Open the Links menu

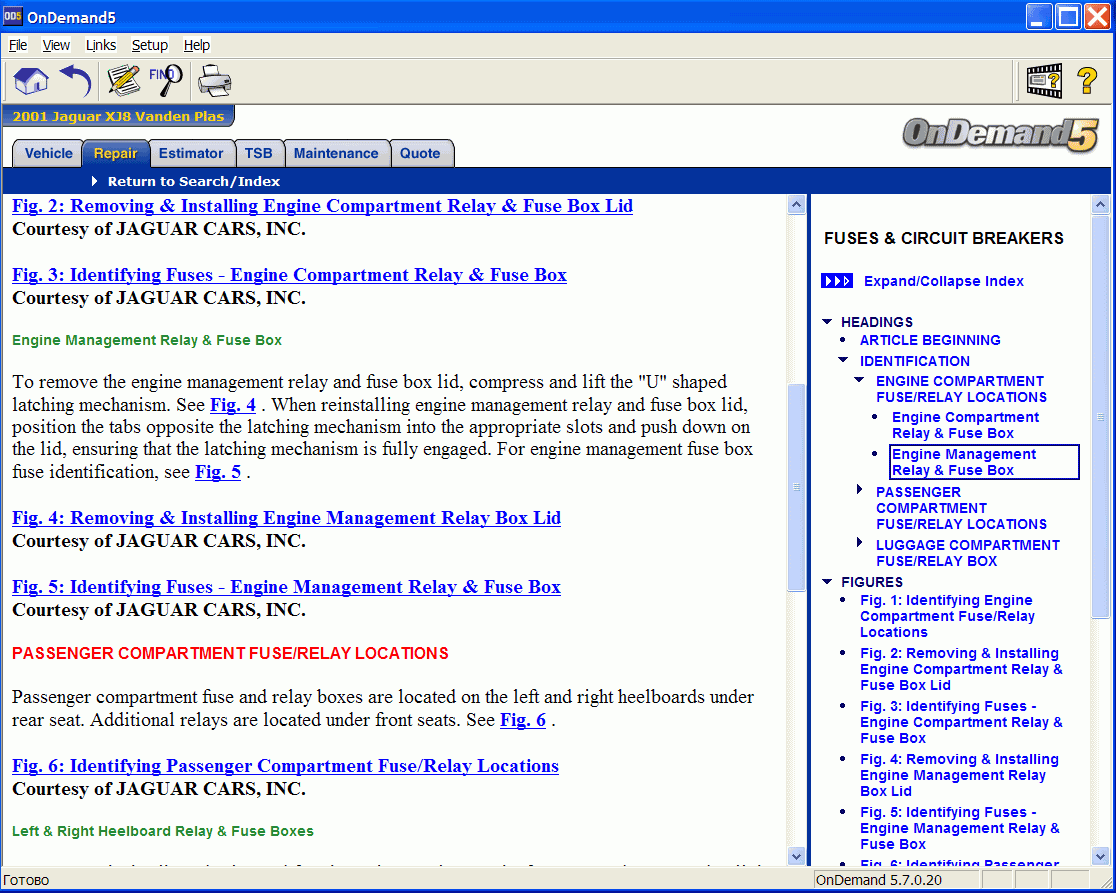101,46
